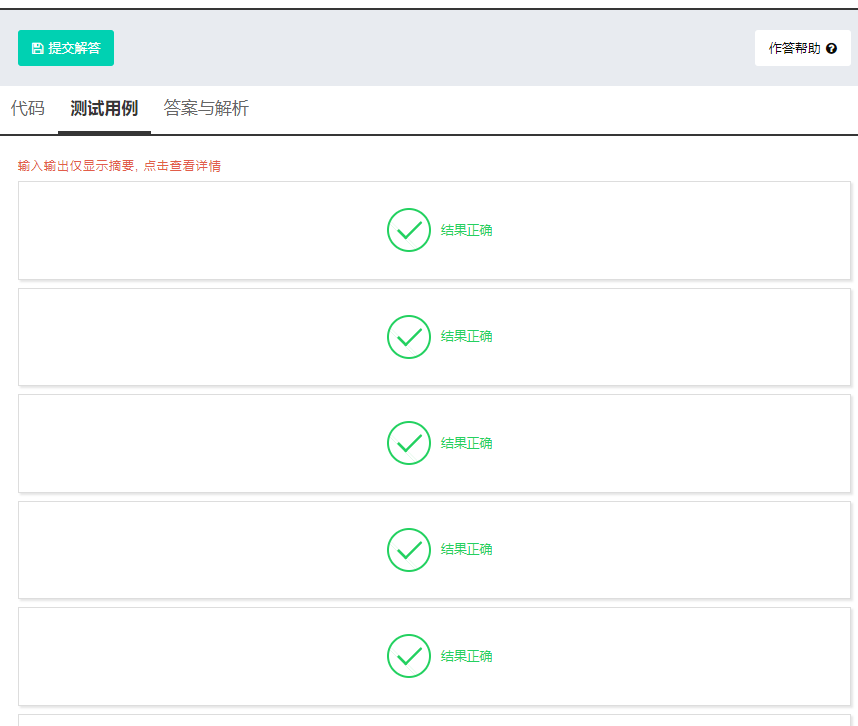Click the question mark help icon
This screenshot has width=858, height=726.
(831, 48)
